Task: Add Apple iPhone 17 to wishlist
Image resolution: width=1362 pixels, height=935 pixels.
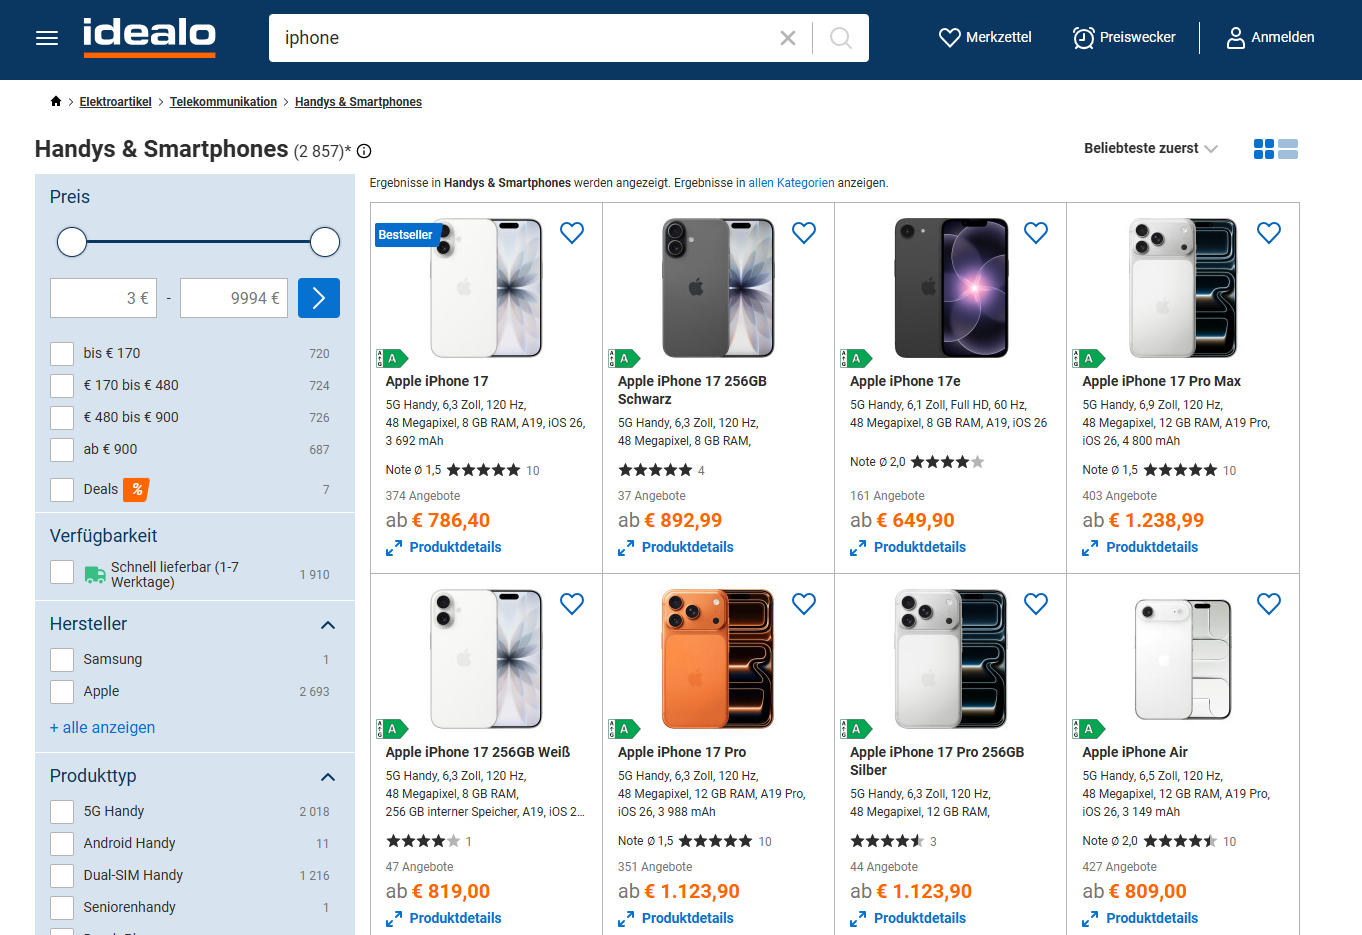Action: coord(572,233)
